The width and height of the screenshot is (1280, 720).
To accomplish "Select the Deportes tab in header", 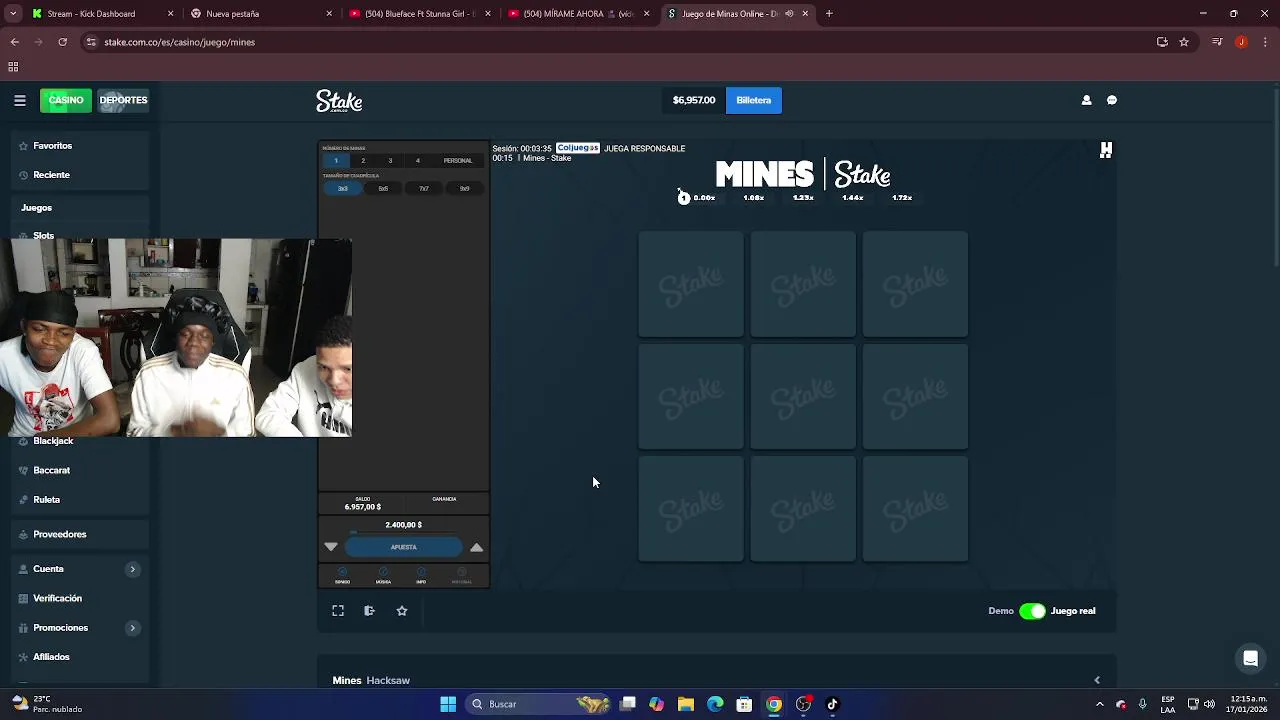I will coord(123,100).
